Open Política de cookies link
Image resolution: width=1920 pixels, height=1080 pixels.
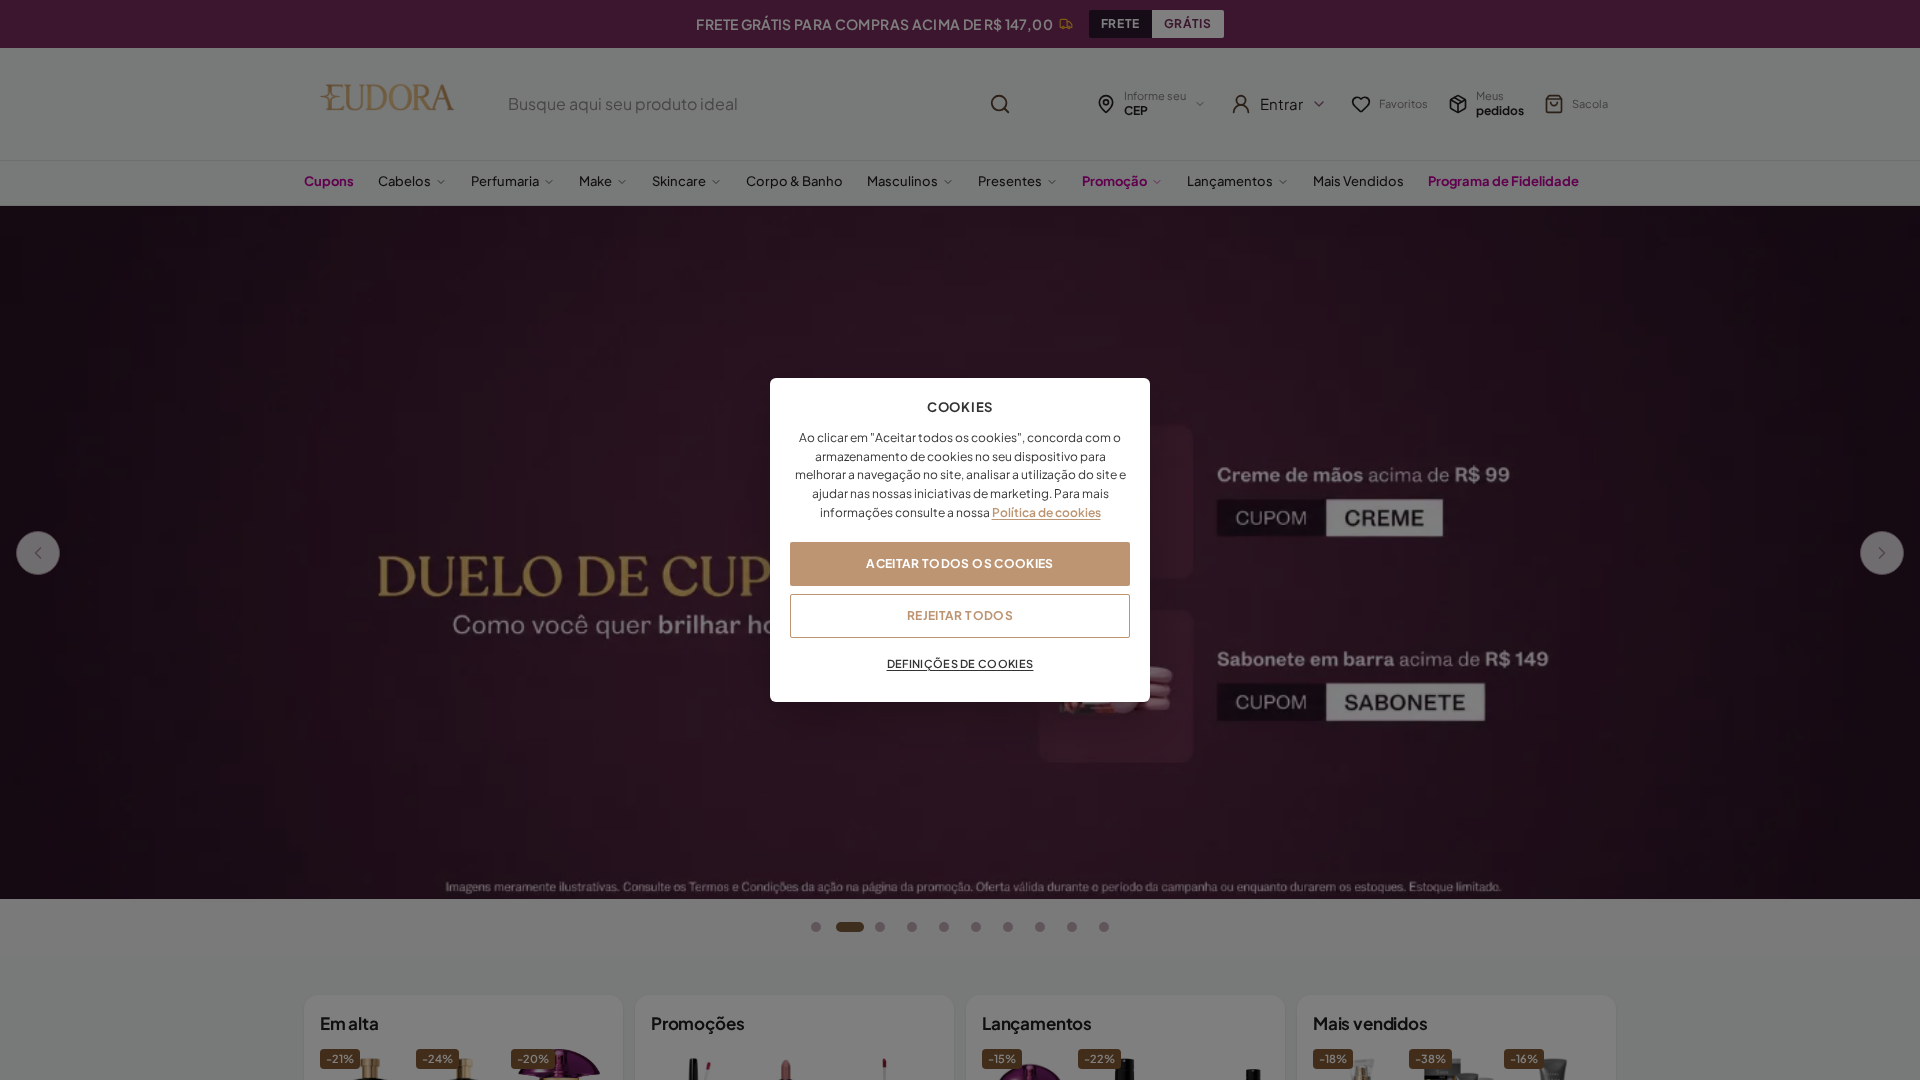tap(1046, 513)
